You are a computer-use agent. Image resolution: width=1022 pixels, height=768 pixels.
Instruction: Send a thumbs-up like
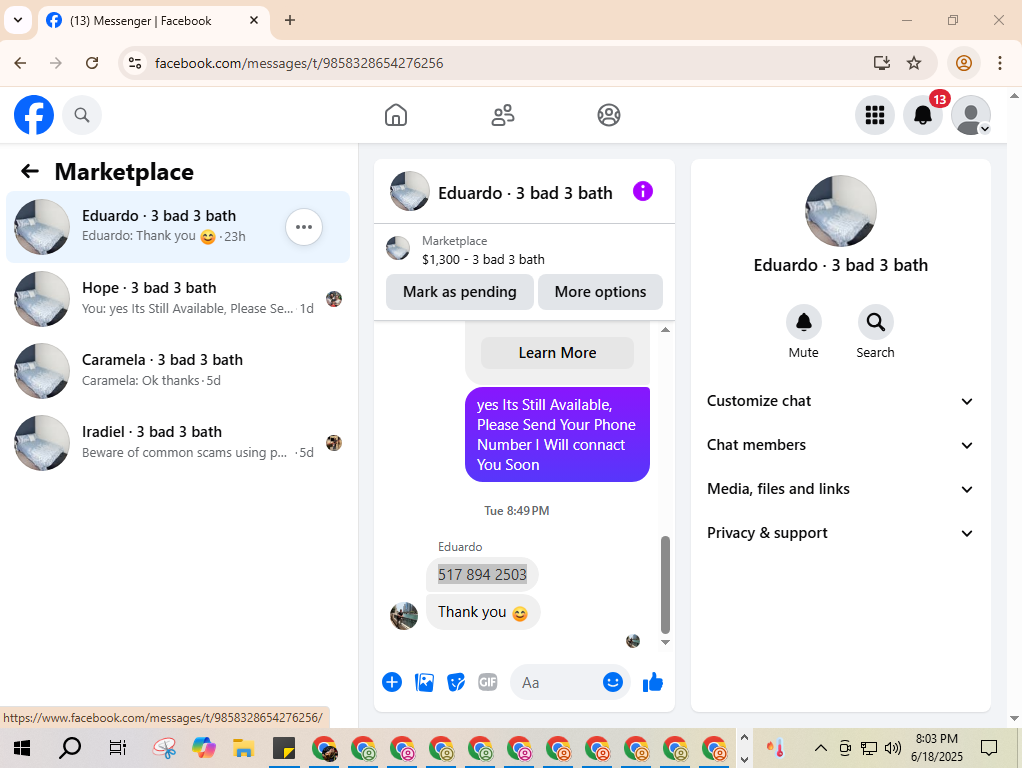(x=652, y=683)
